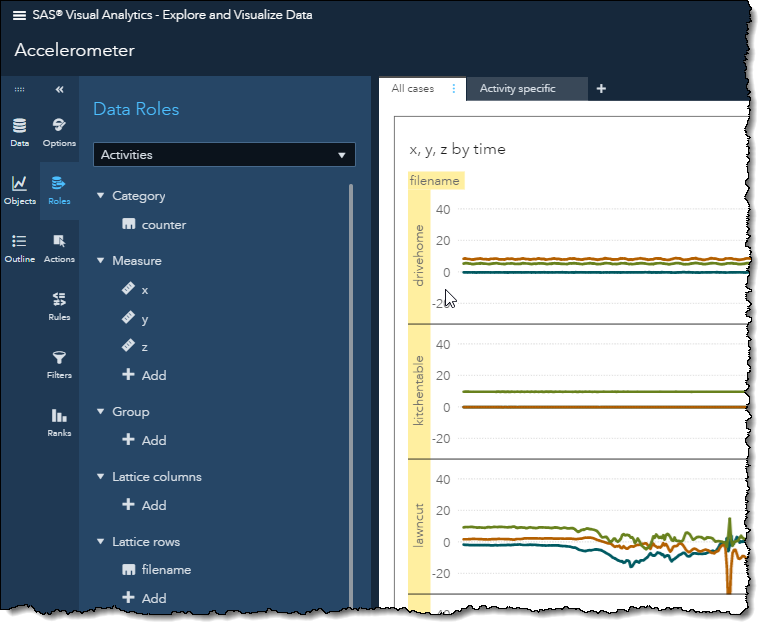Add a data item under Group
765x628 pixels.
144,440
